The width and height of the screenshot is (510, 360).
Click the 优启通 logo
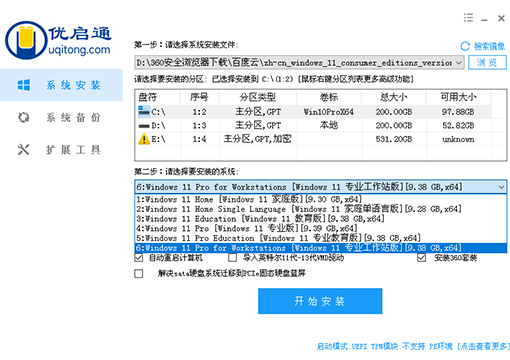click(58, 40)
